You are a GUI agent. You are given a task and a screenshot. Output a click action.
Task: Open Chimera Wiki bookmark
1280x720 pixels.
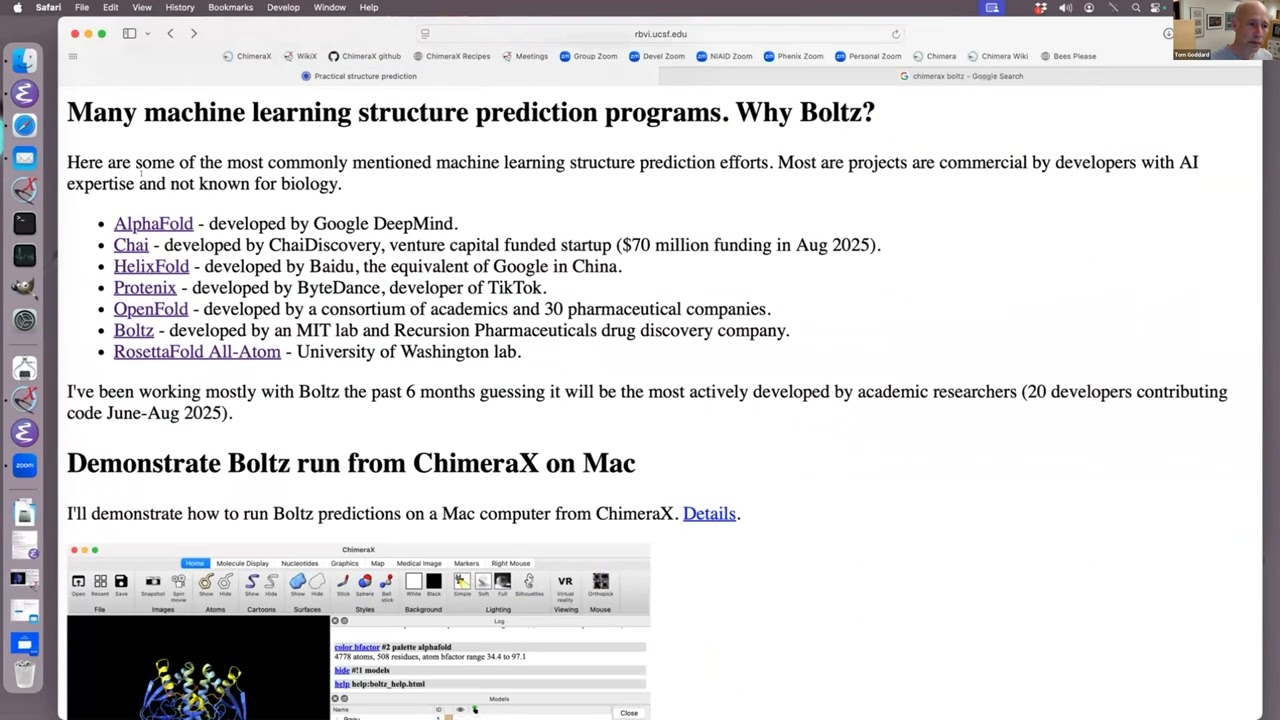point(998,56)
